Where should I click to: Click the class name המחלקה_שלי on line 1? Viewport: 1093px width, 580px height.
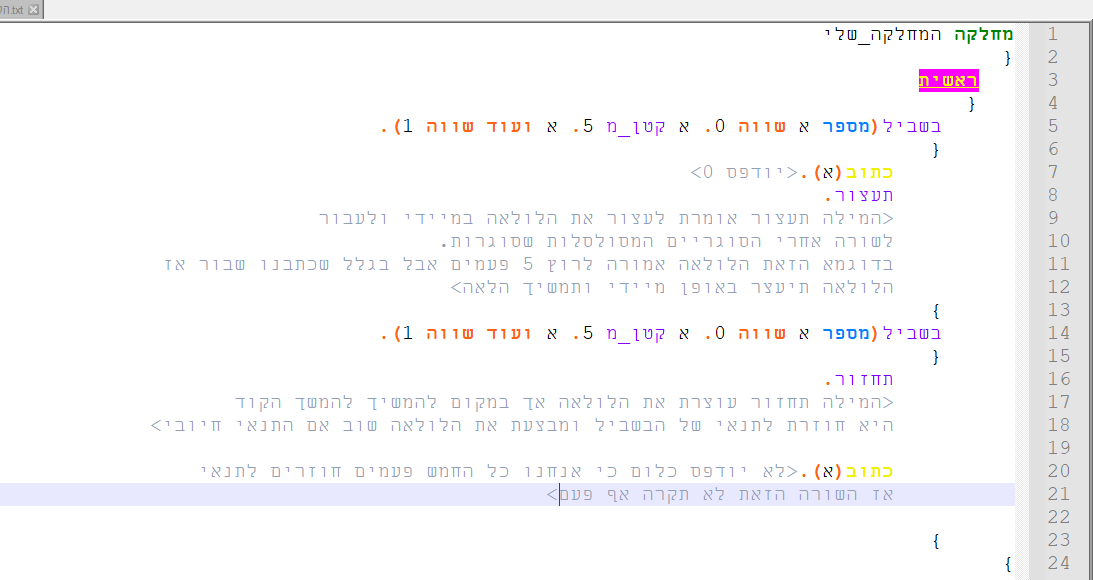[882, 34]
